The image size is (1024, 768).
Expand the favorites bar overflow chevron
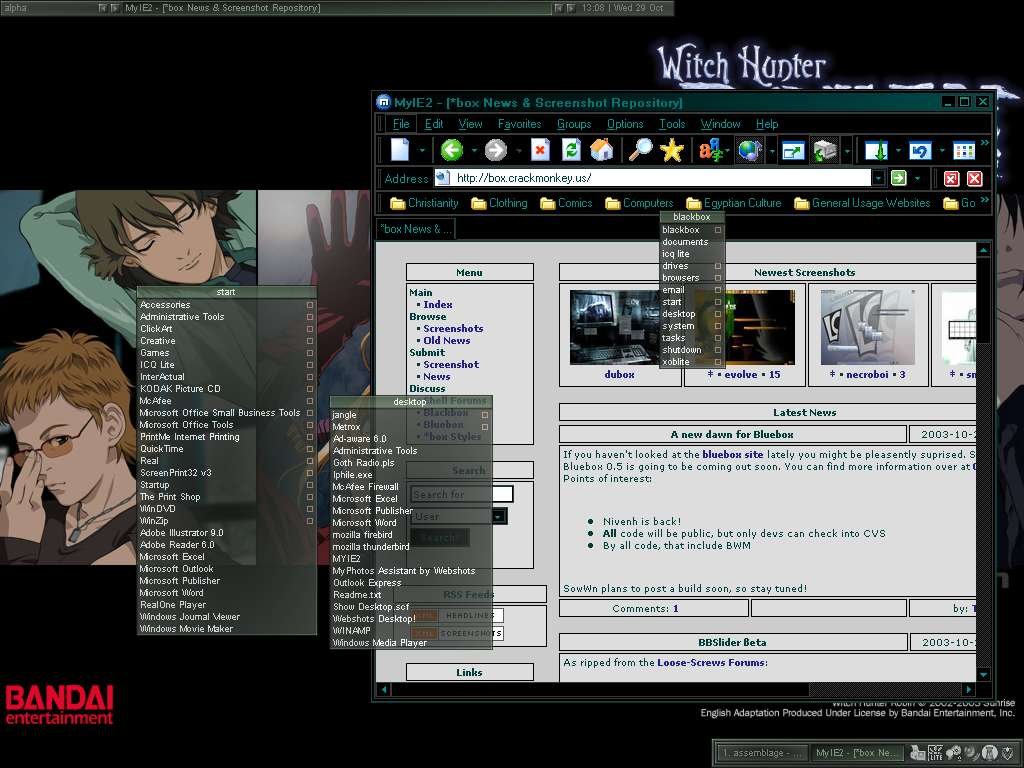tap(985, 199)
